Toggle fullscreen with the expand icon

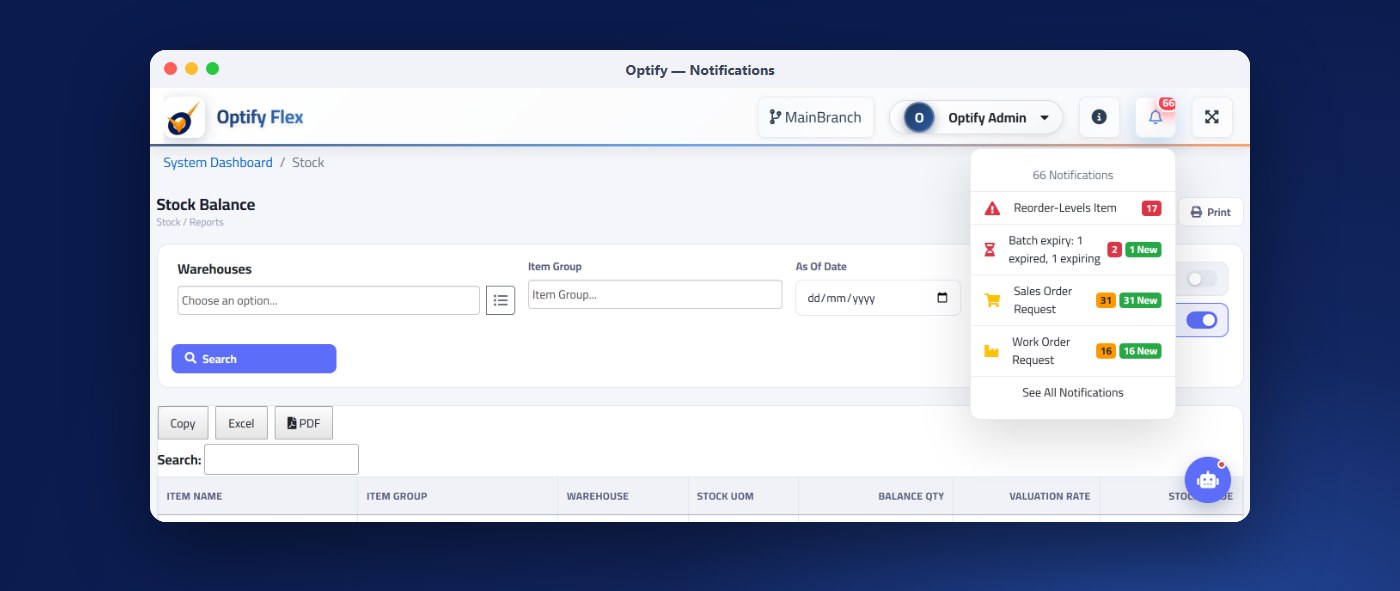click(x=1212, y=117)
